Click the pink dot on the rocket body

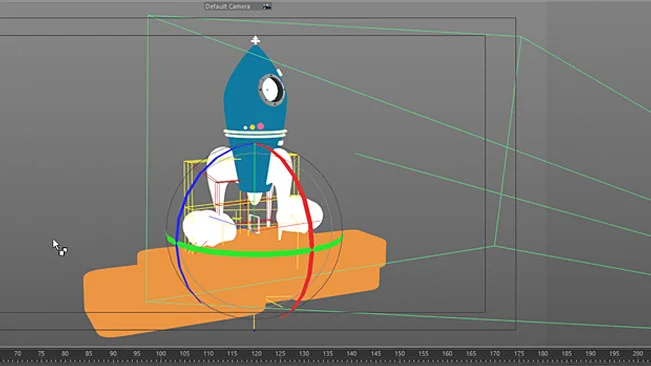pos(260,126)
